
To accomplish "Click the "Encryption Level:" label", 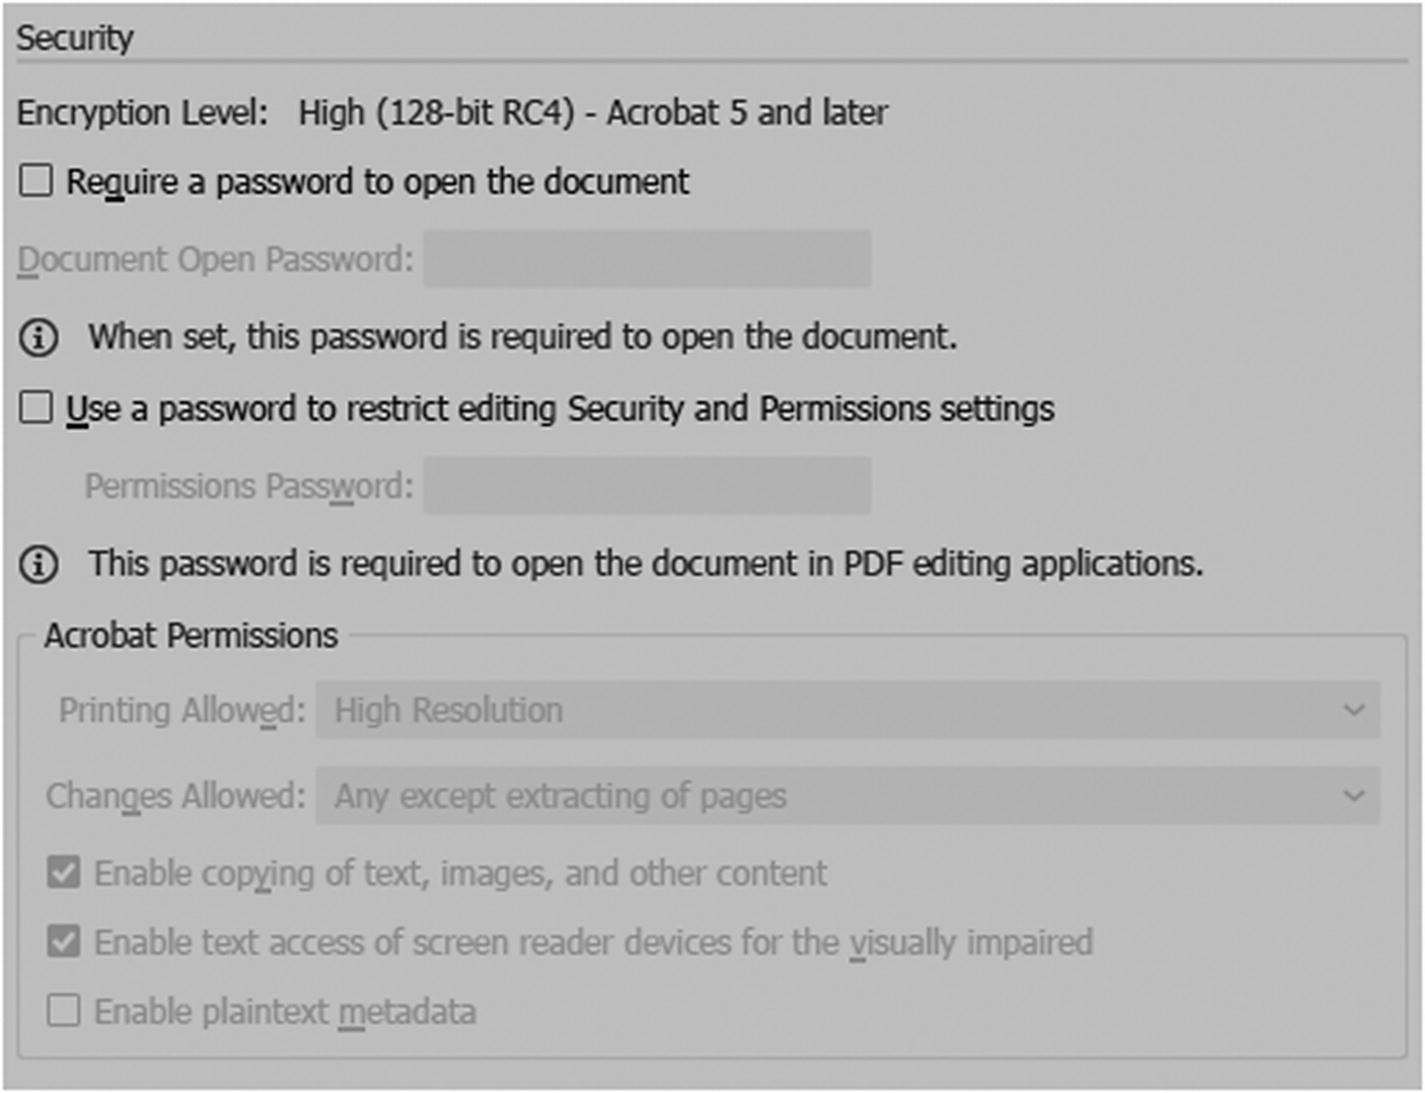I will 142,112.
